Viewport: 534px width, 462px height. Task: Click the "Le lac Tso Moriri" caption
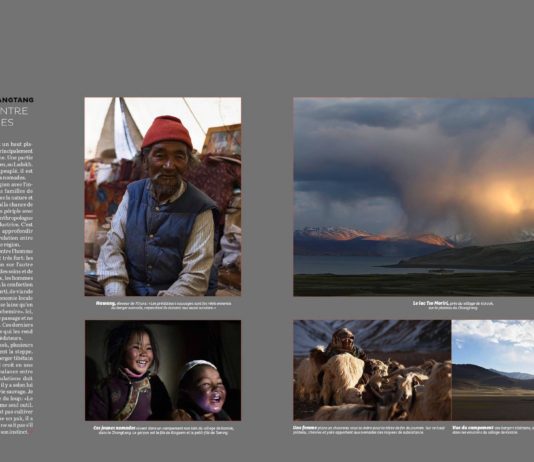(453, 305)
